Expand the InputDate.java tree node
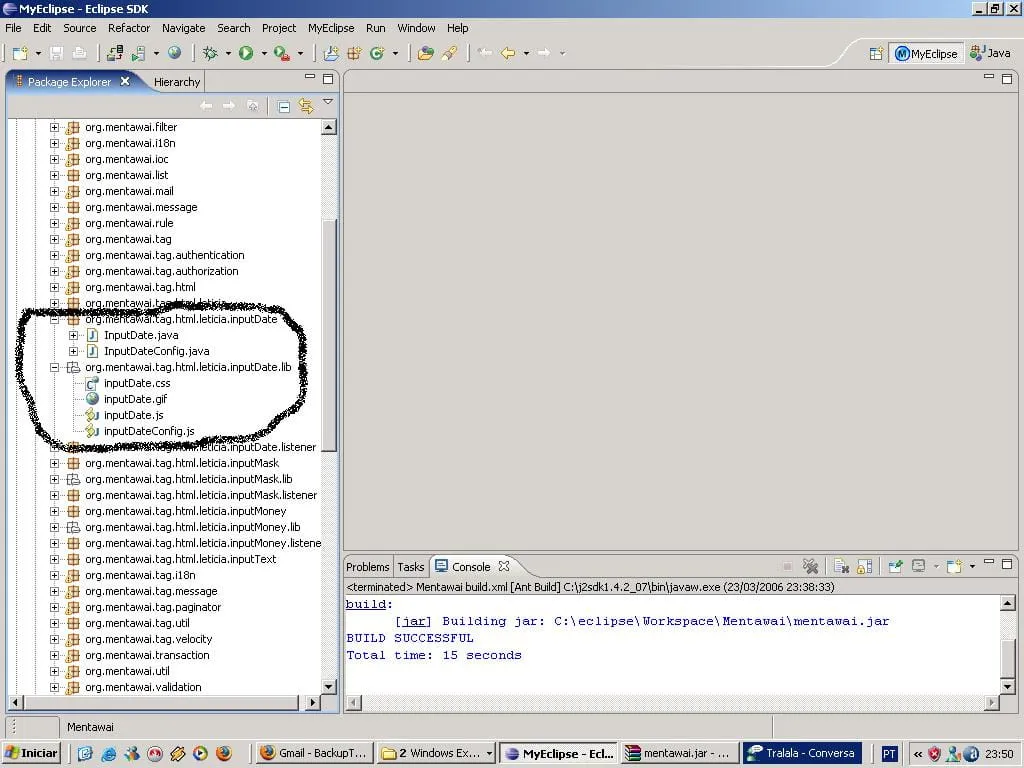Screen dimensions: 1024x768 (73, 335)
